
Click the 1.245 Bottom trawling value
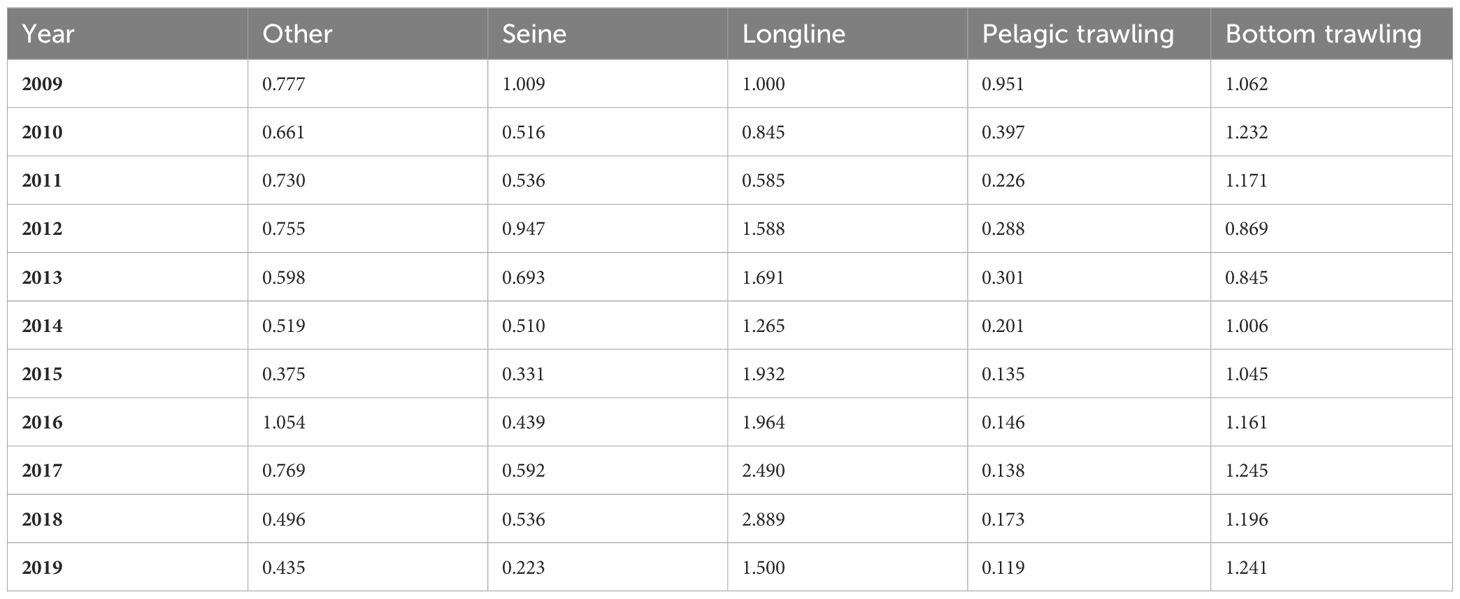pyautogui.click(x=1246, y=471)
